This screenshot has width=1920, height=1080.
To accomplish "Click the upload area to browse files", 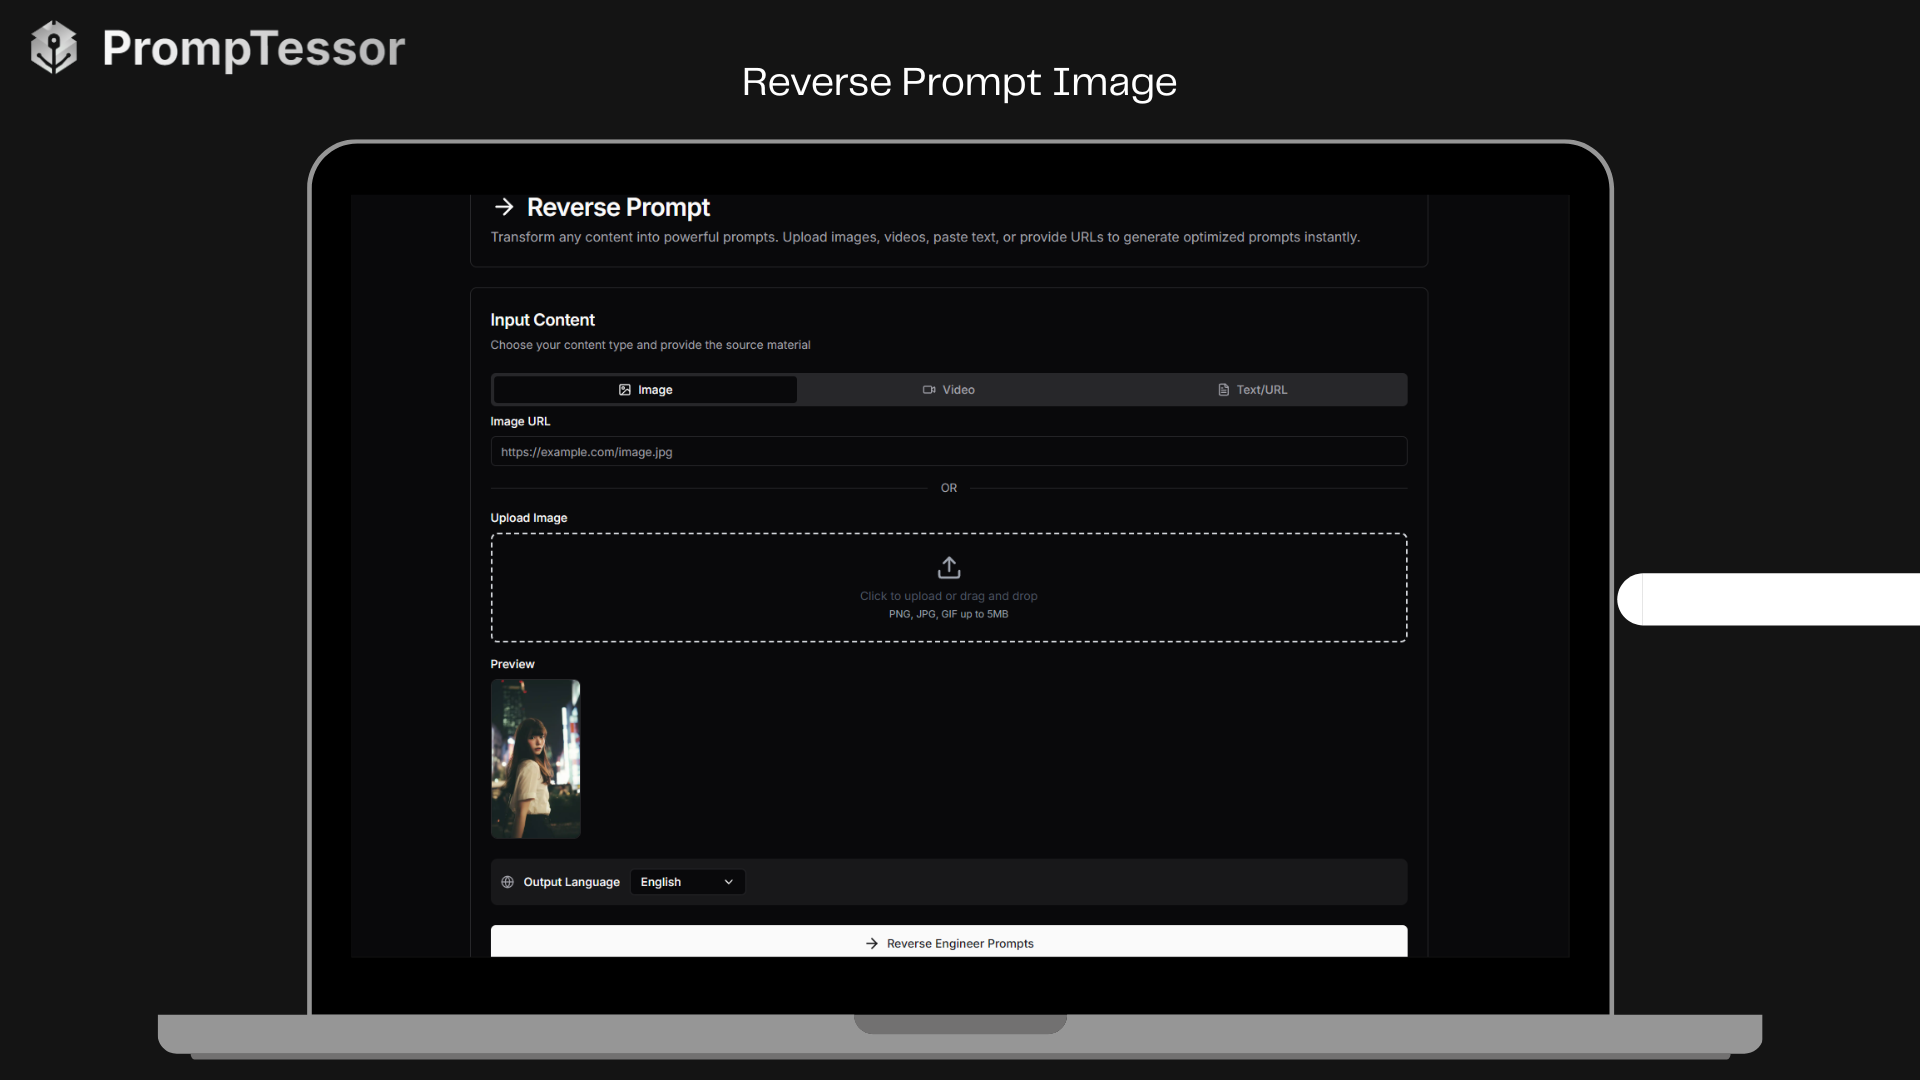I will click(x=948, y=587).
